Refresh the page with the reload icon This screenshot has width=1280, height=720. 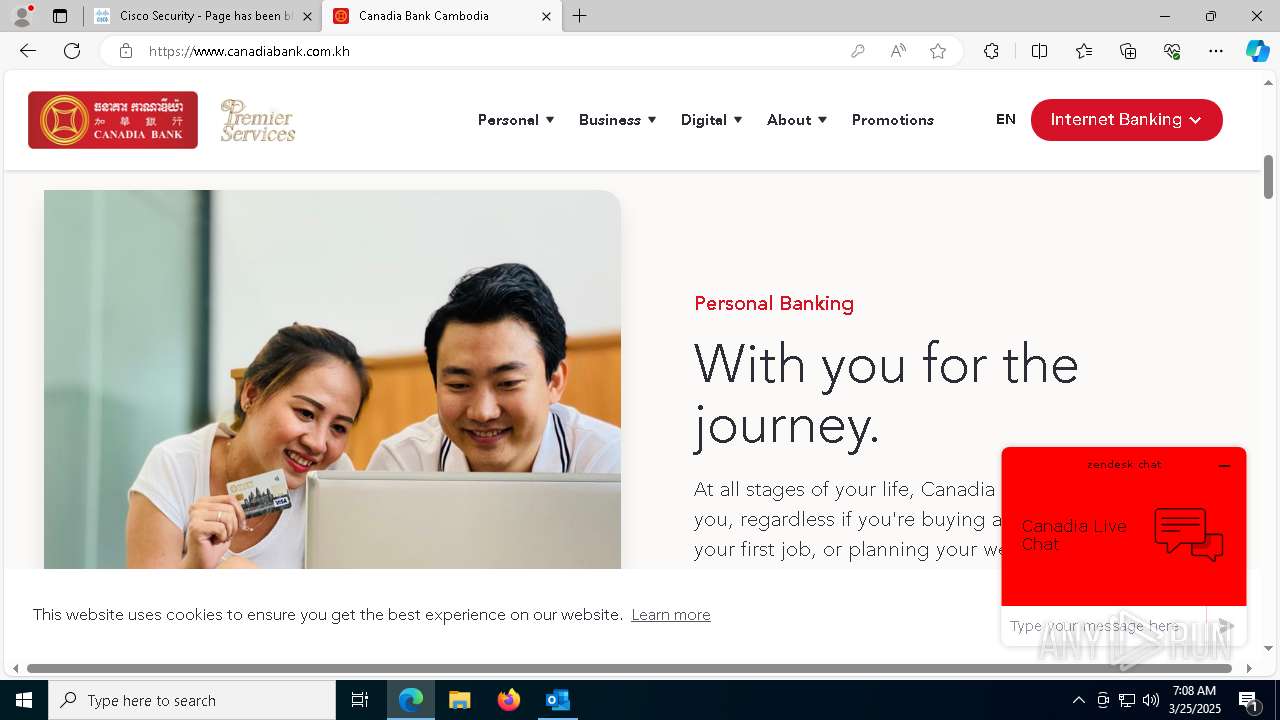point(72,51)
